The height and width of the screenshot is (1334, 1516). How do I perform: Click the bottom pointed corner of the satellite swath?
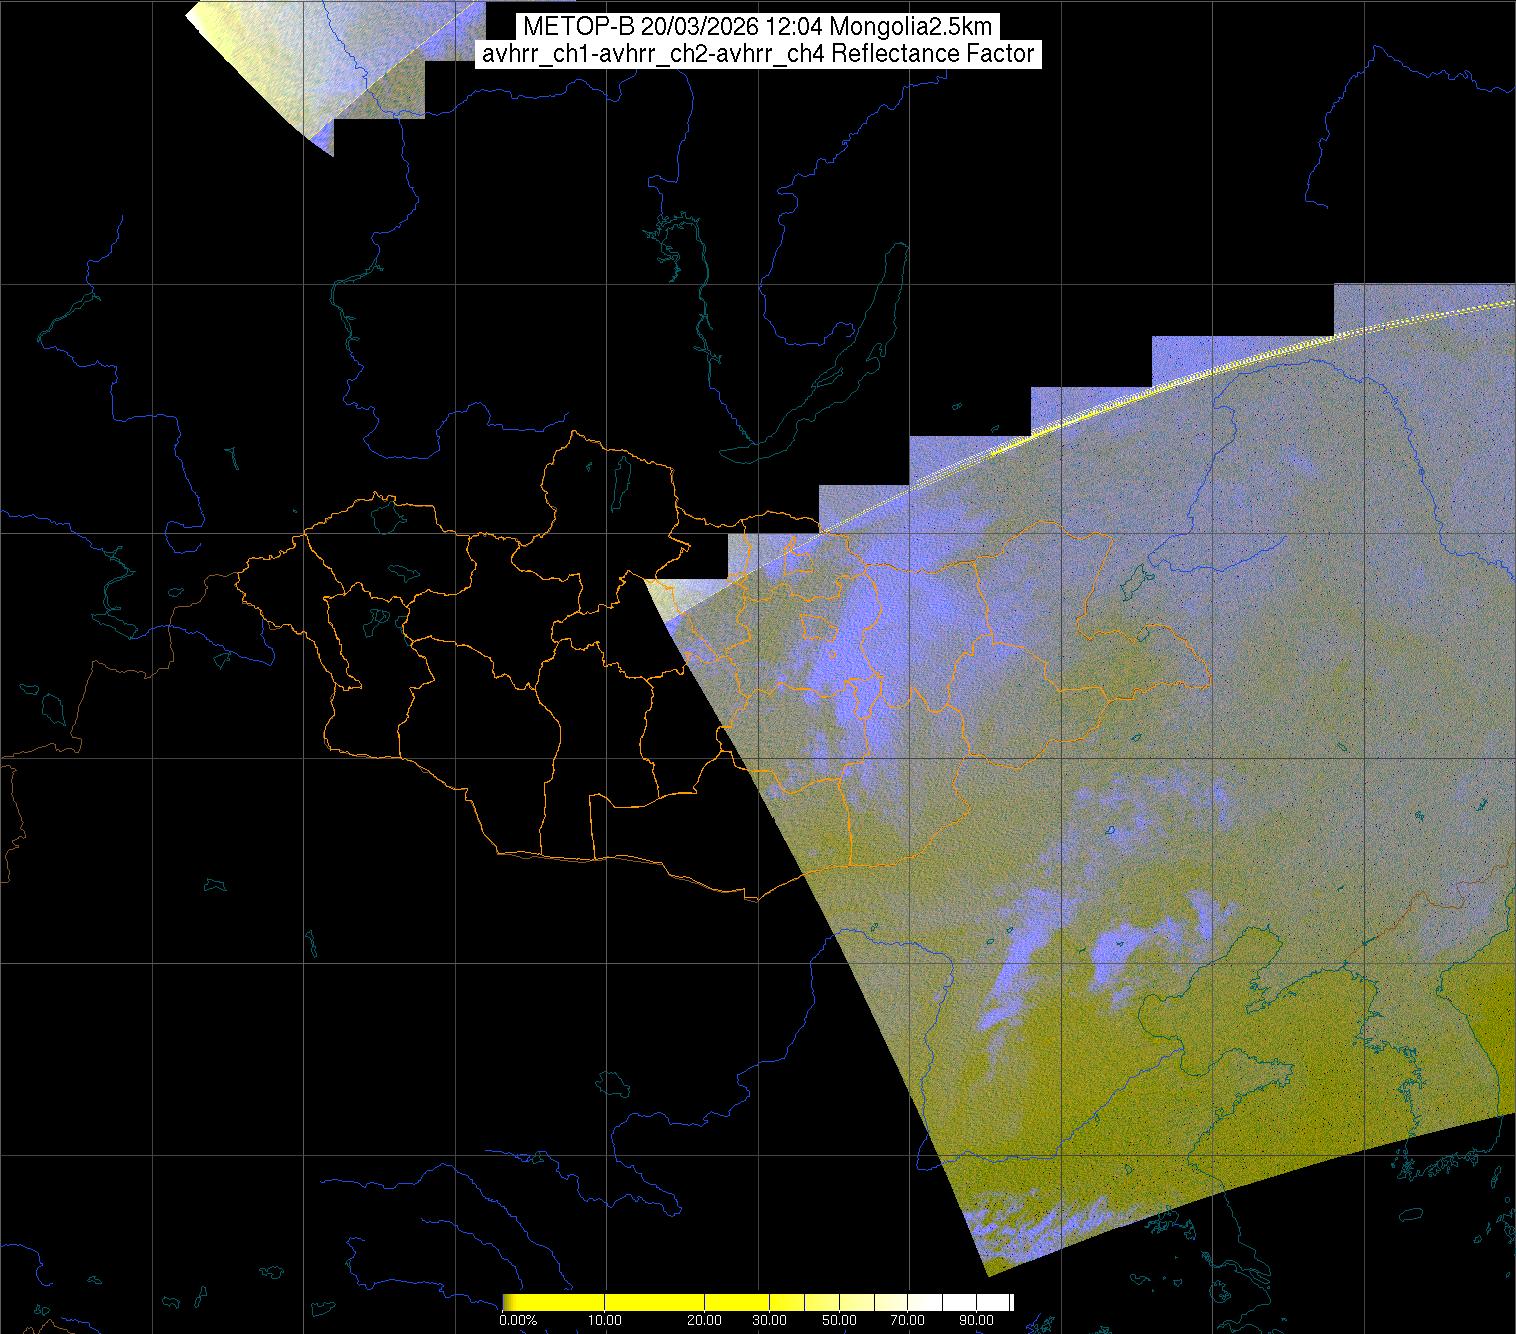[x=988, y=1274]
